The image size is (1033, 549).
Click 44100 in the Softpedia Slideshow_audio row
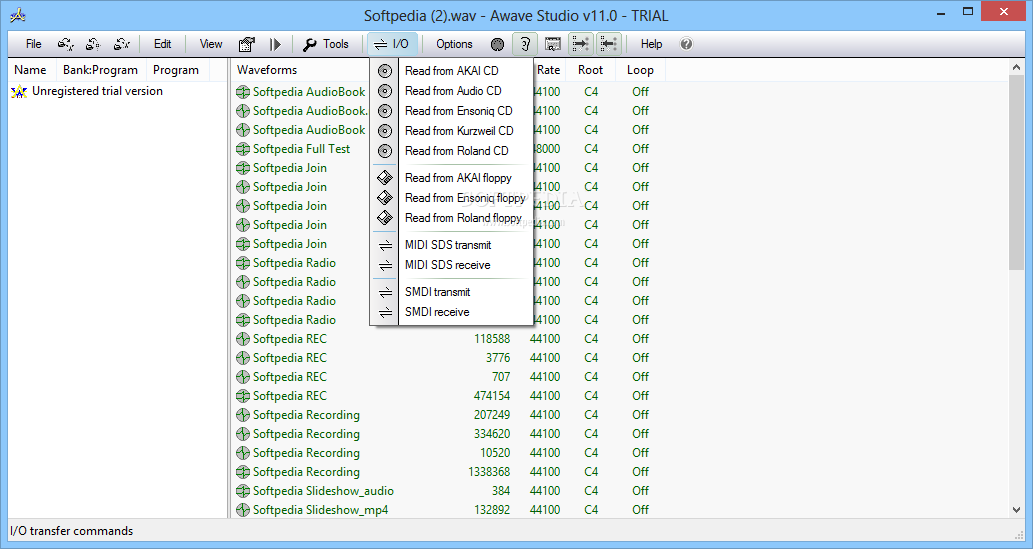click(545, 491)
